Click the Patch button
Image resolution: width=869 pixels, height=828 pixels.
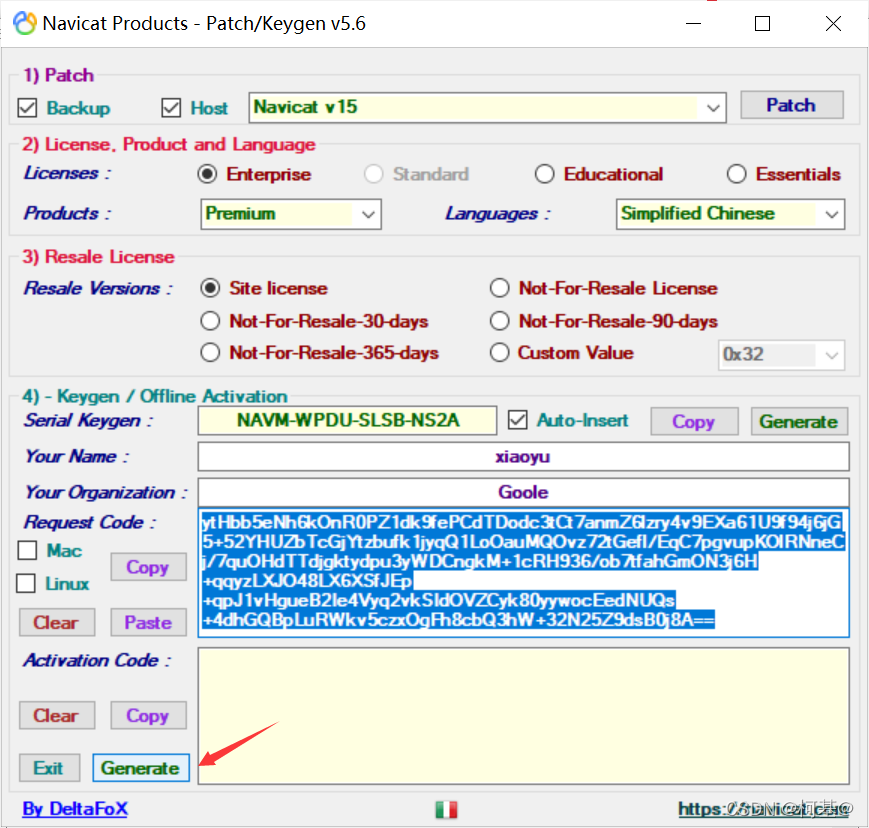(x=792, y=105)
